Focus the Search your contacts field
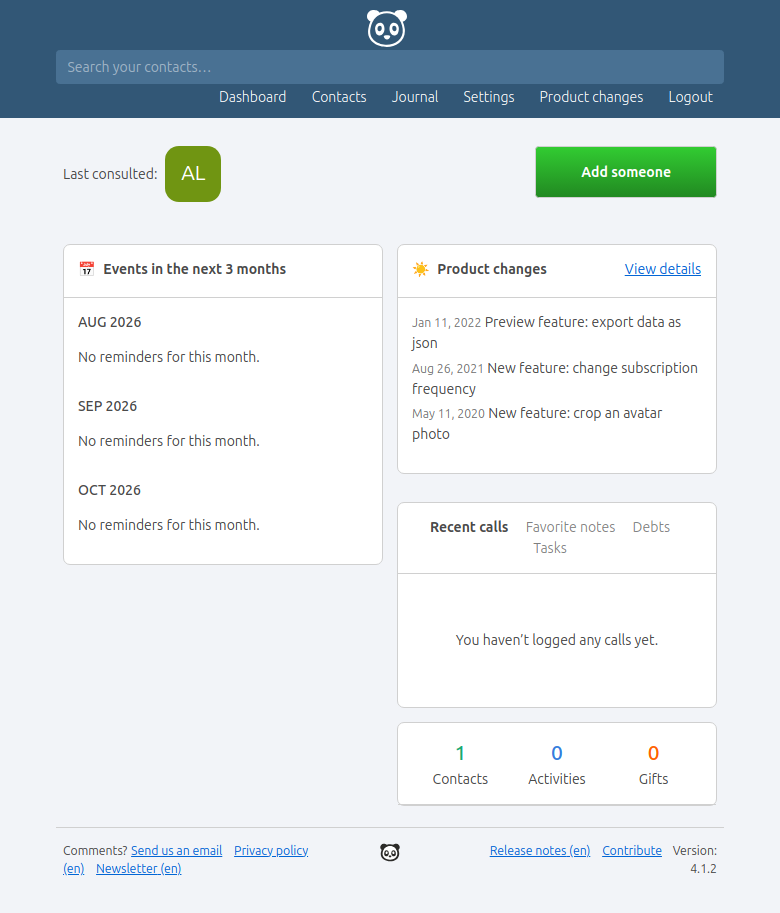Screen dimensions: 780x913 pyautogui.click(x=390, y=67)
